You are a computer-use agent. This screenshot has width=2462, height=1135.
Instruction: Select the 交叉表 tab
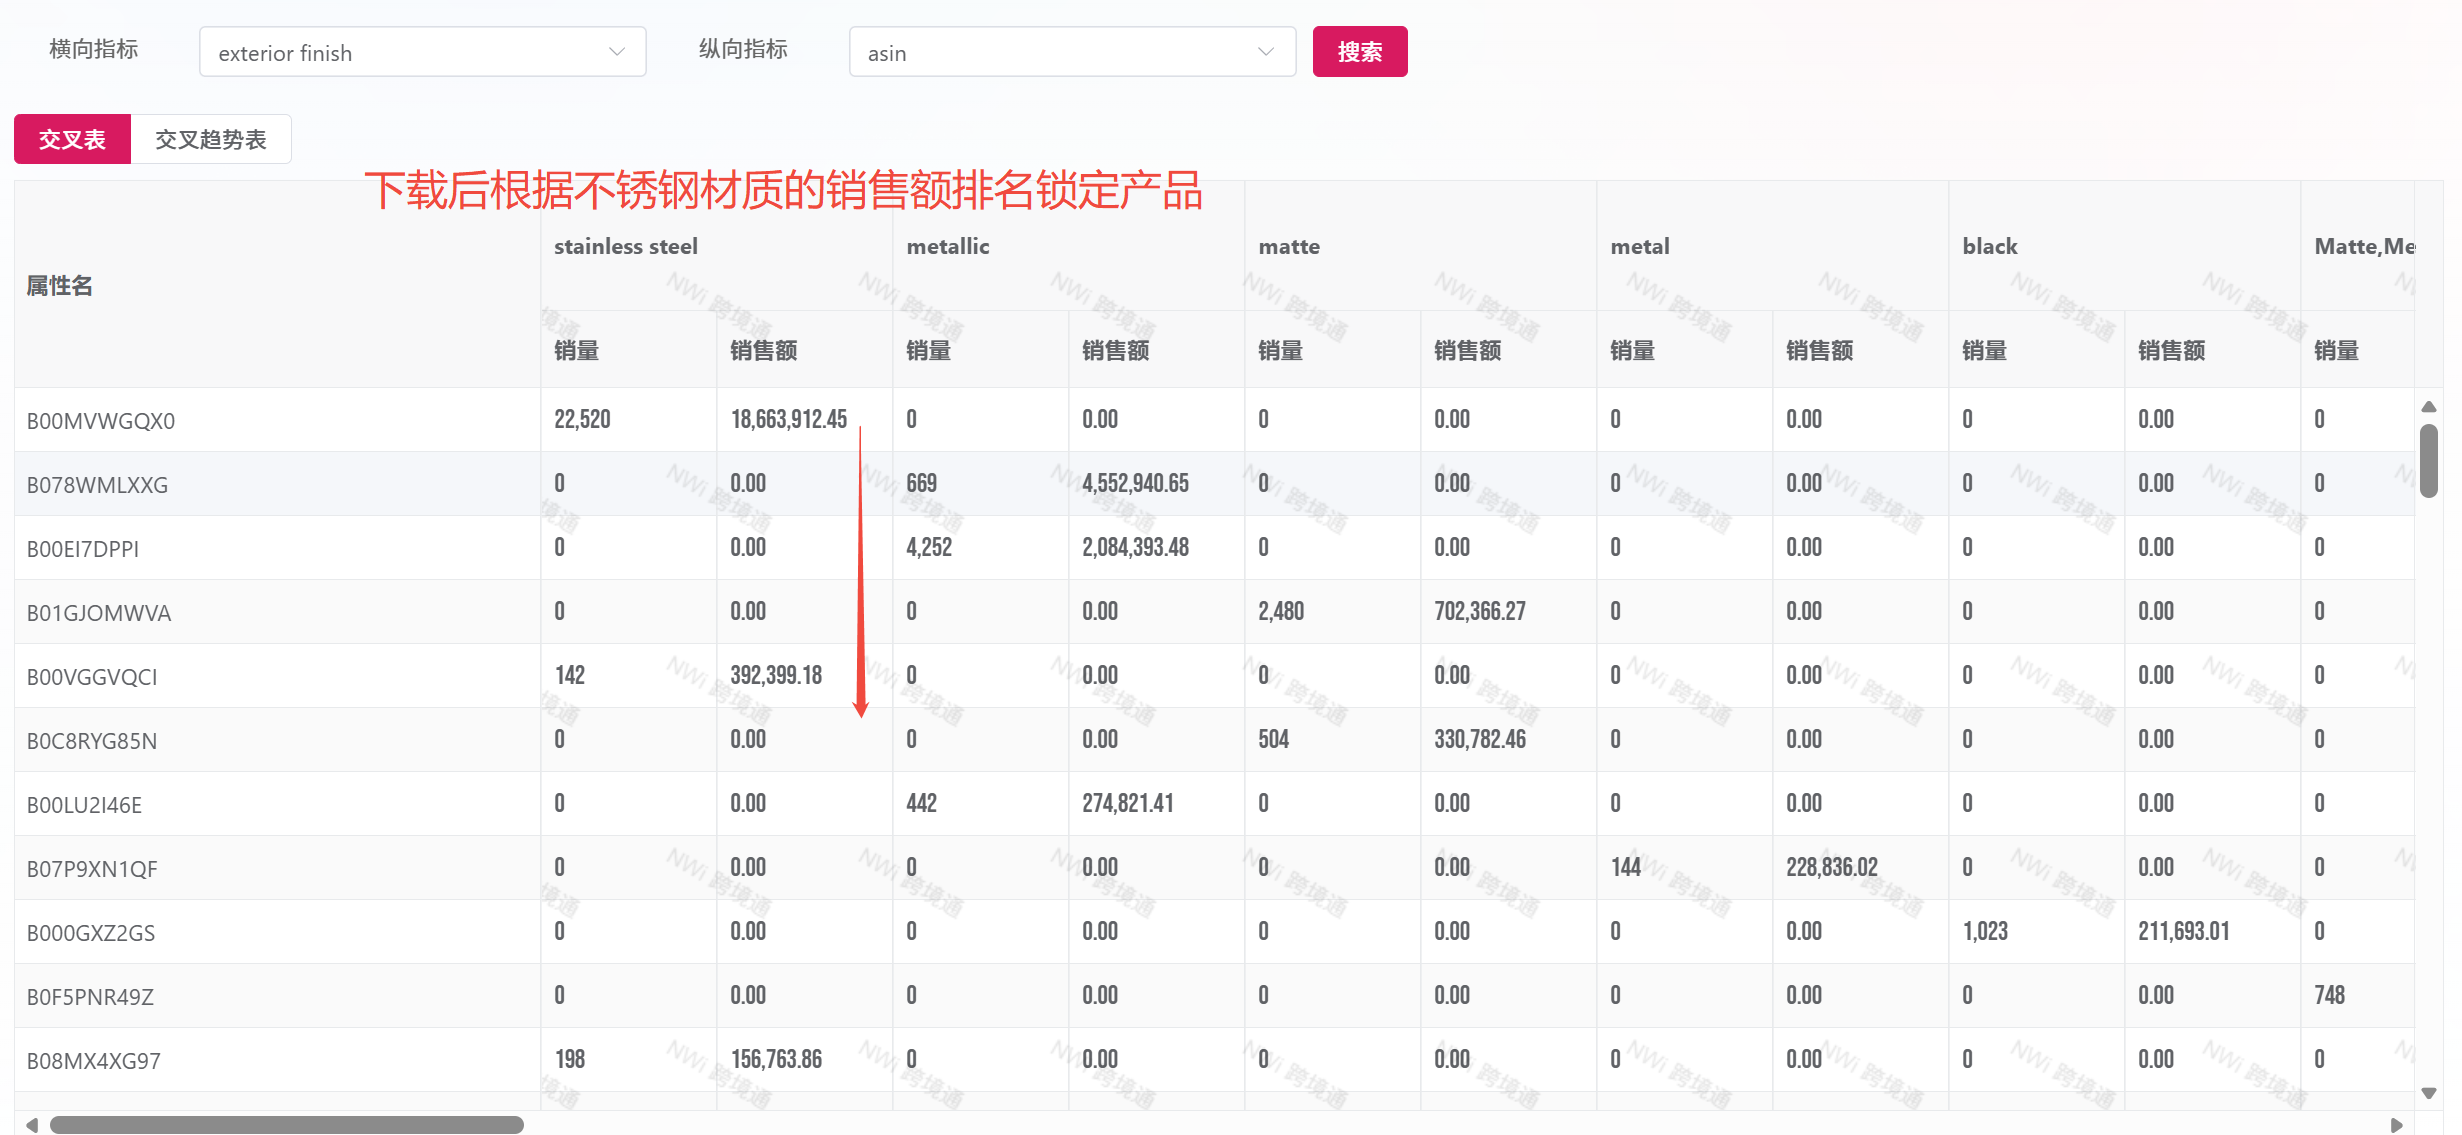point(72,139)
